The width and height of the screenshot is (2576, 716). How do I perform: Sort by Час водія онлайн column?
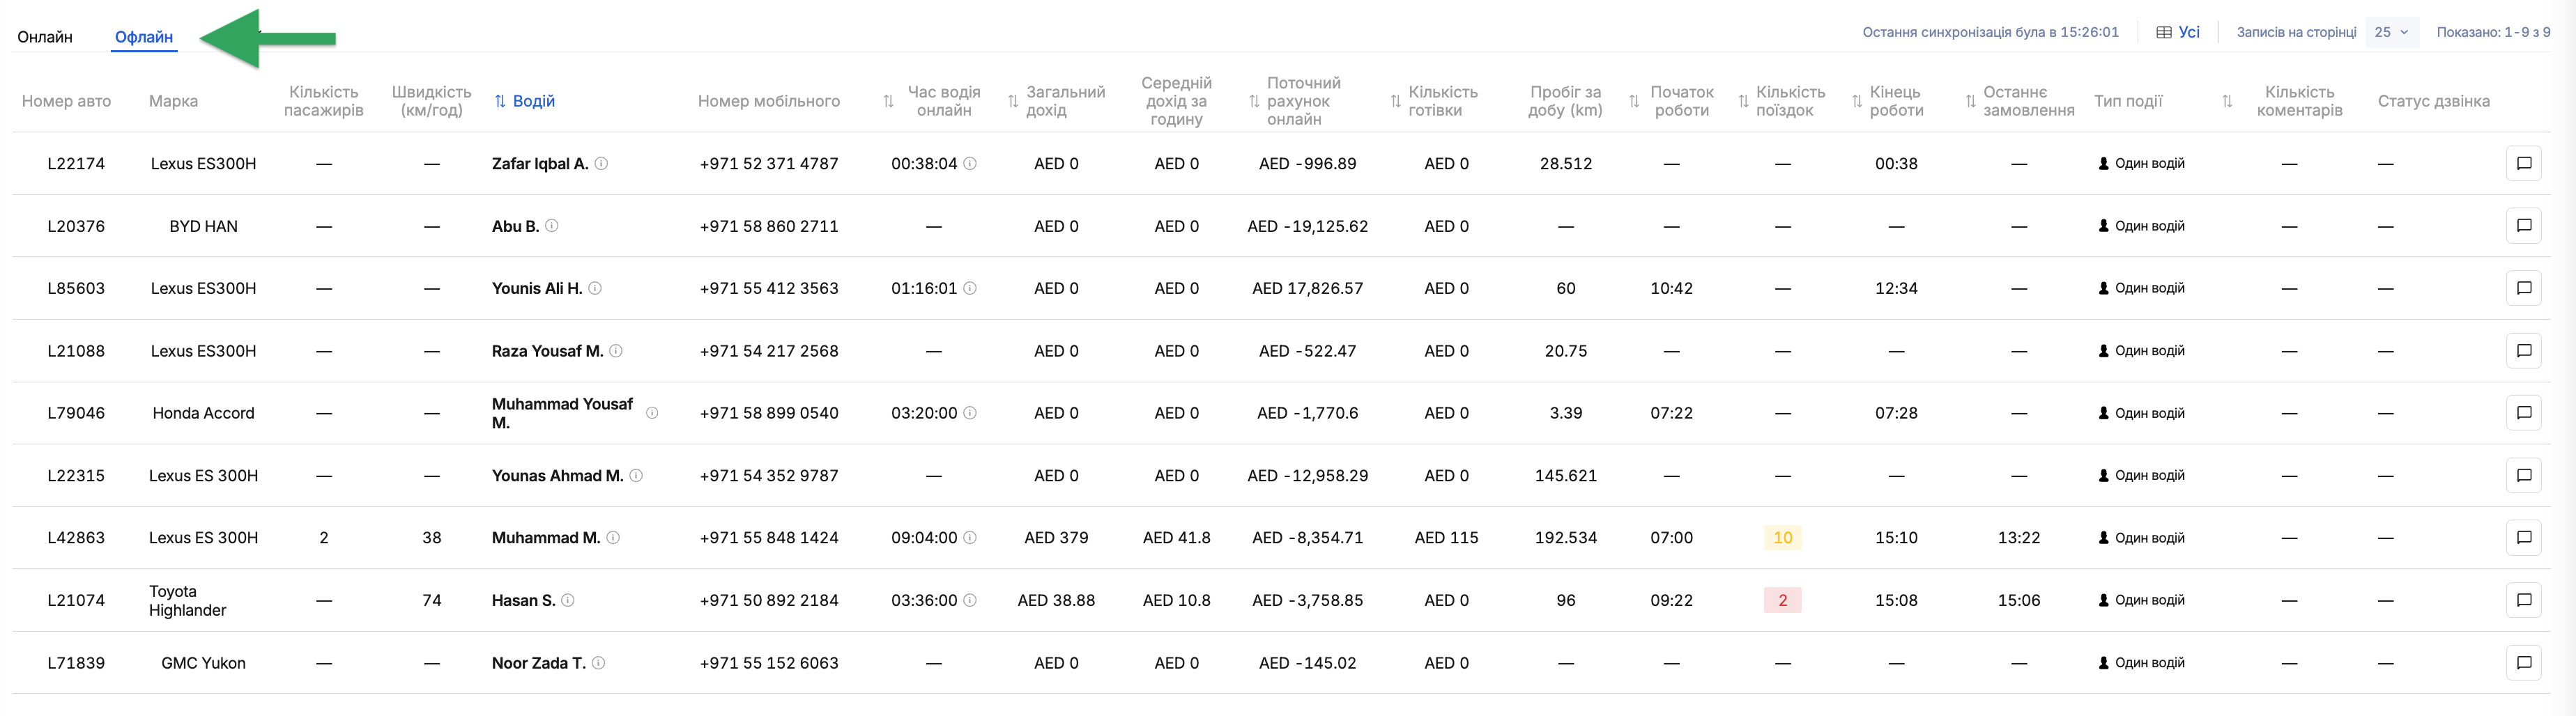click(888, 101)
